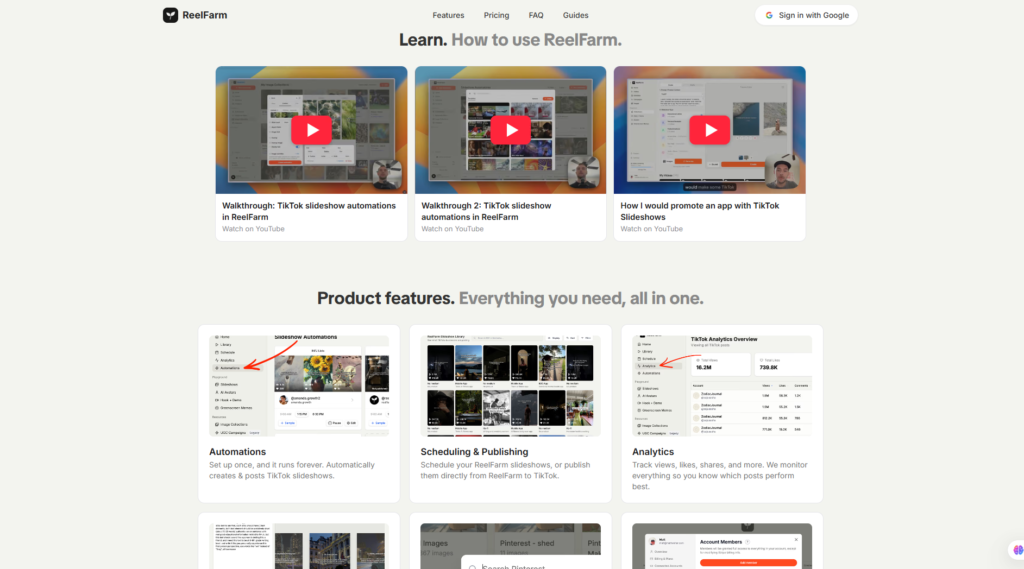Click the Automations card description text
The height and width of the screenshot is (569, 1024).
pyautogui.click(x=292, y=470)
